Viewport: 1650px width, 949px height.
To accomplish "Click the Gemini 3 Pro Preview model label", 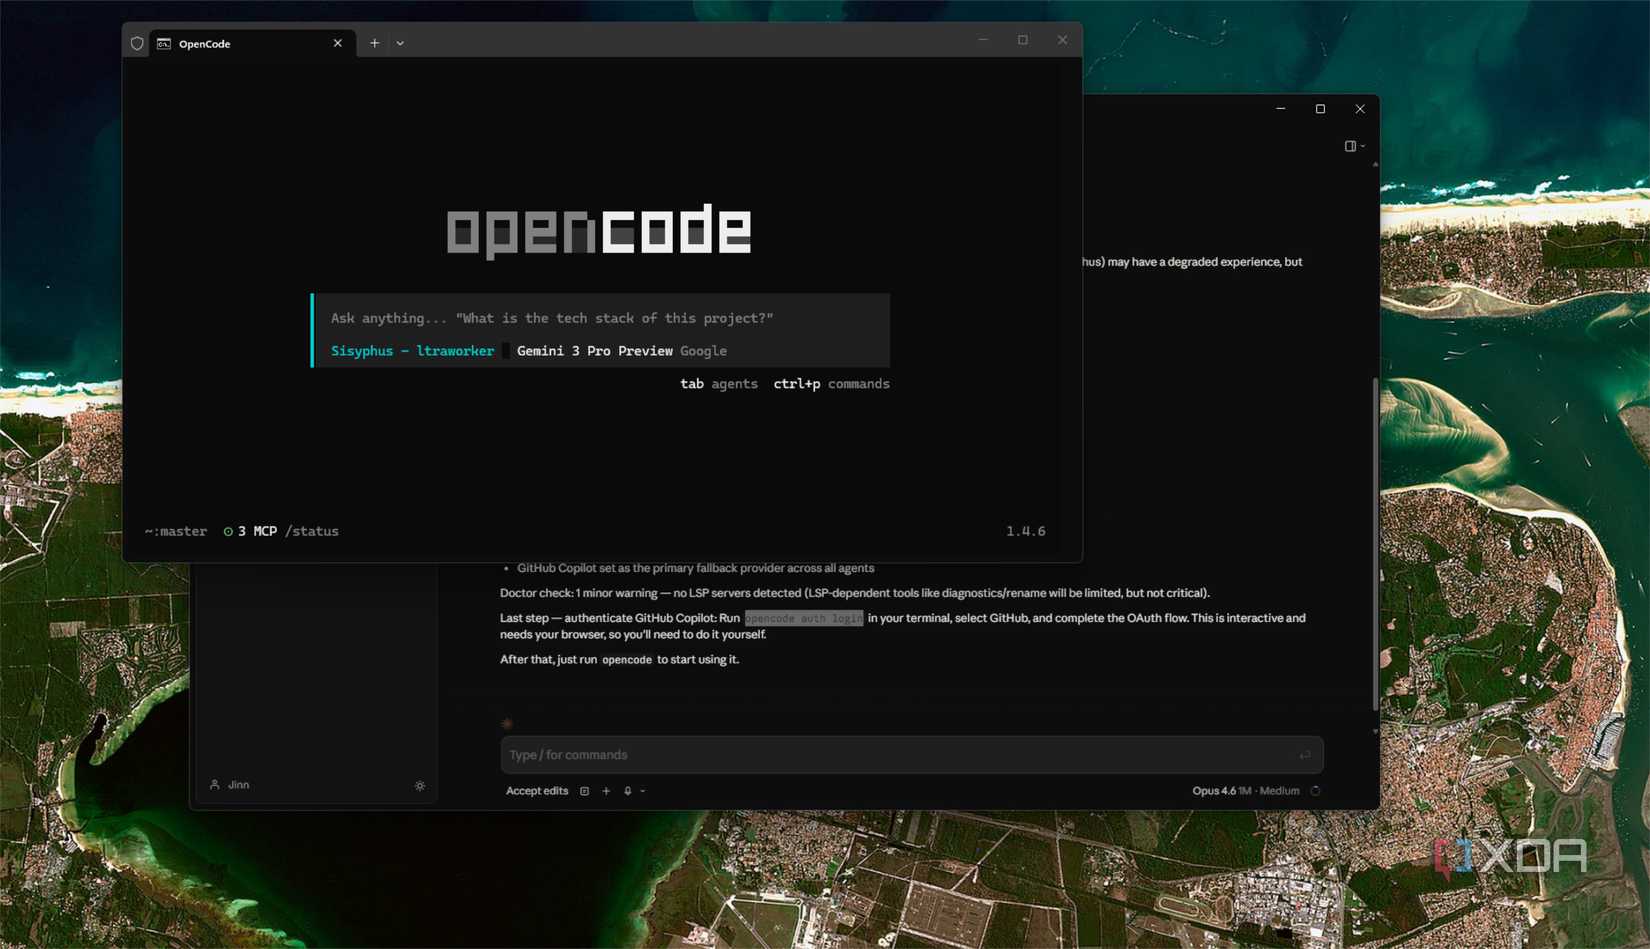I will click(594, 351).
